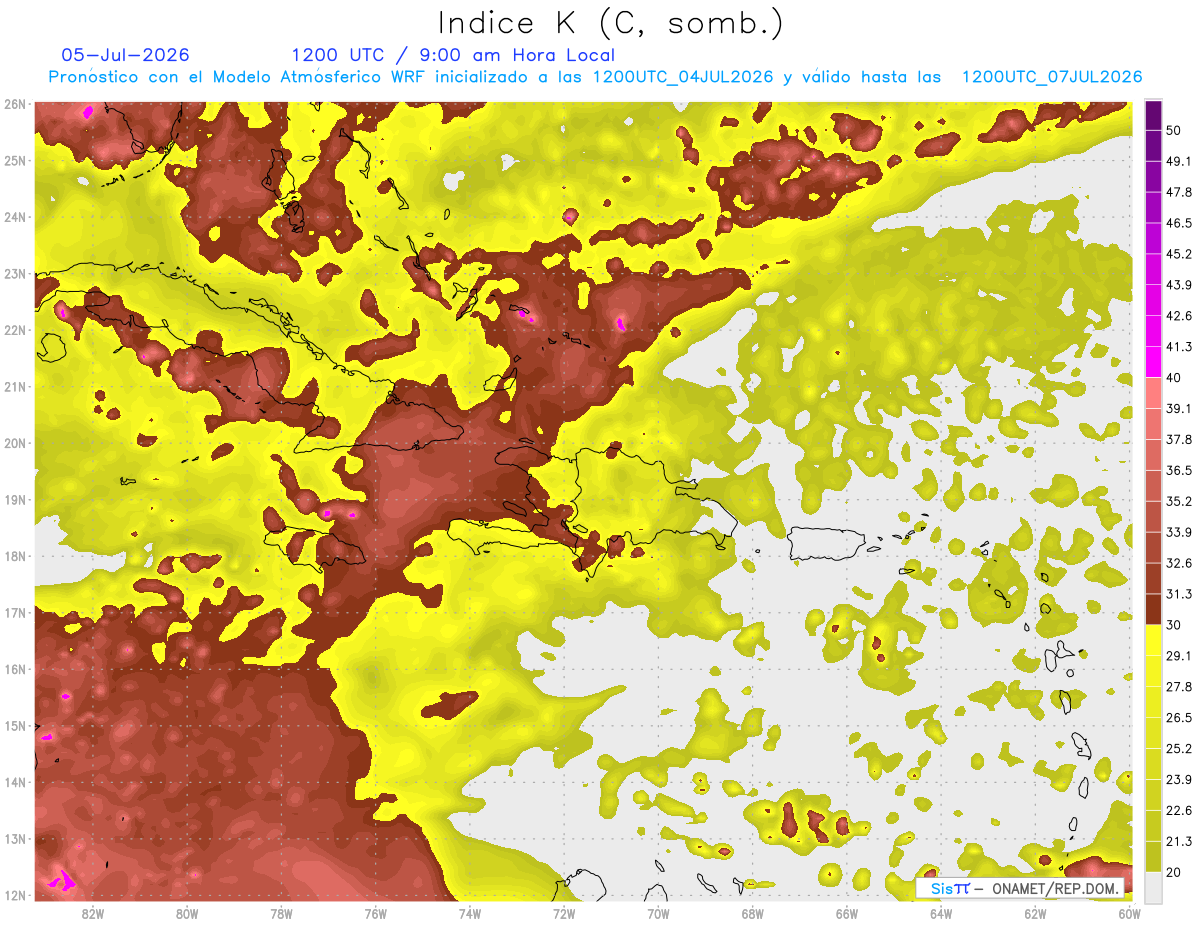Click colorbar value '27.8'
1200x927 pixels.
tap(1179, 686)
